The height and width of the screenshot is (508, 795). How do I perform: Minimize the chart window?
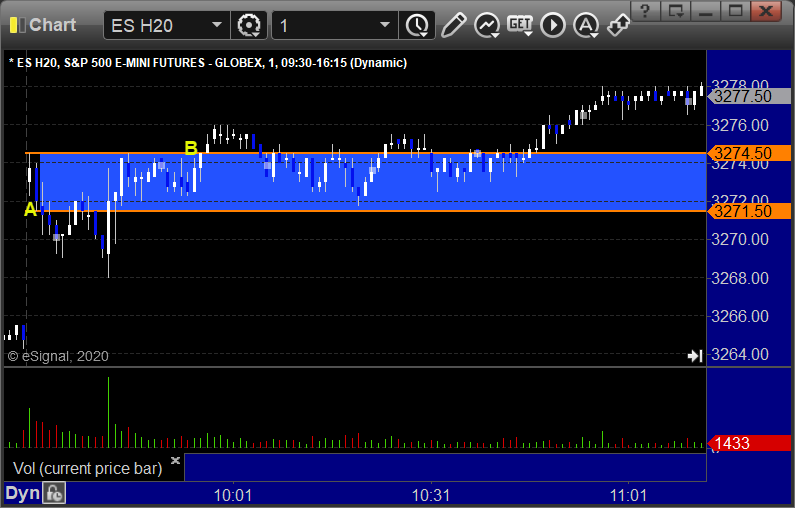coord(705,11)
